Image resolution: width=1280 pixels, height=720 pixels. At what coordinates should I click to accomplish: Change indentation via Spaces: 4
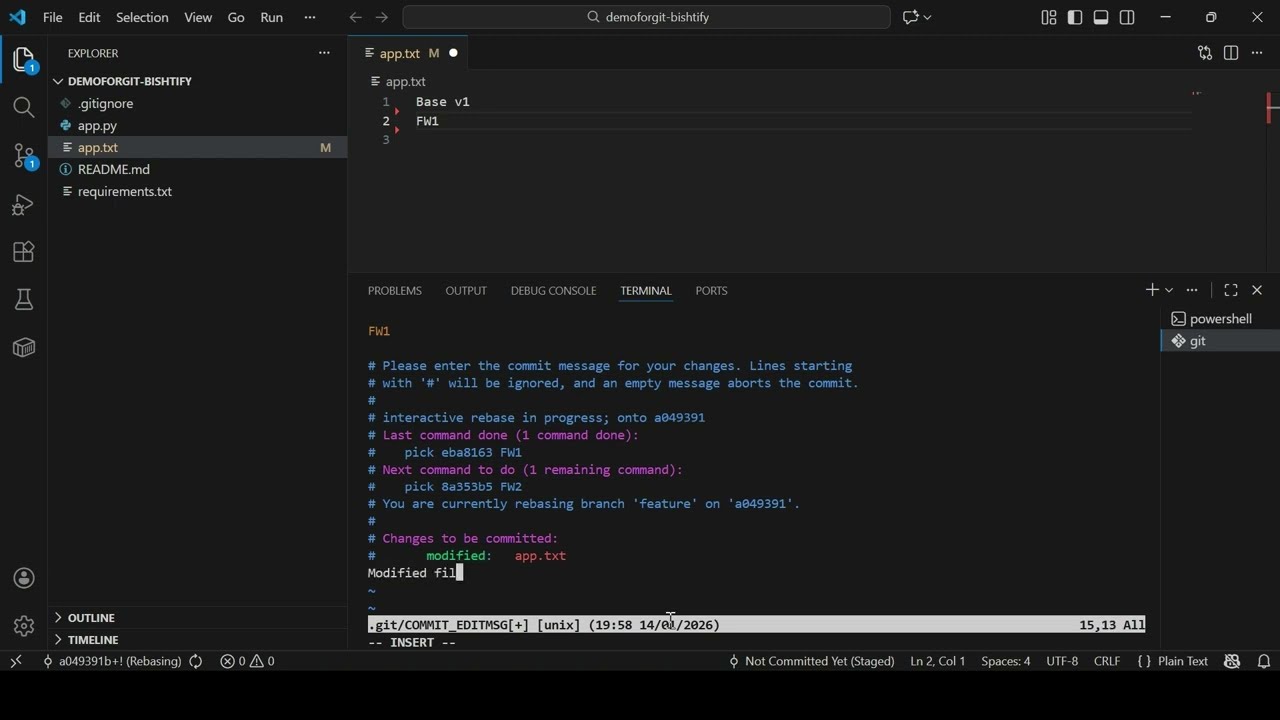[1005, 661]
